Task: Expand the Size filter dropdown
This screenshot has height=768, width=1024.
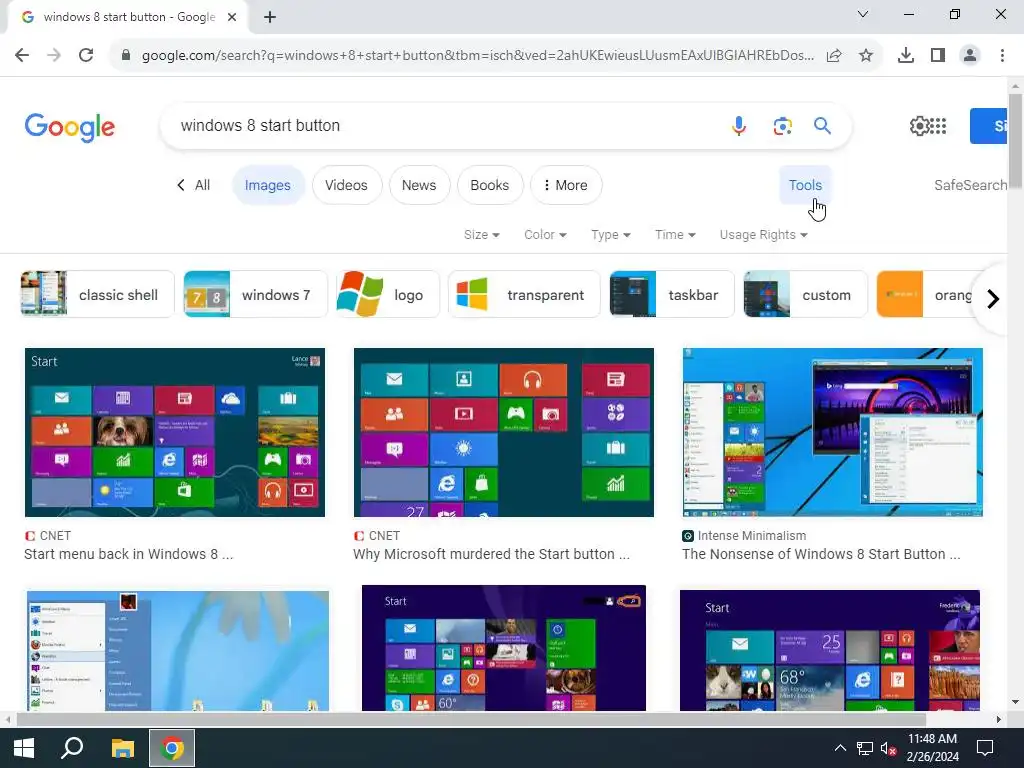Action: [x=481, y=234]
